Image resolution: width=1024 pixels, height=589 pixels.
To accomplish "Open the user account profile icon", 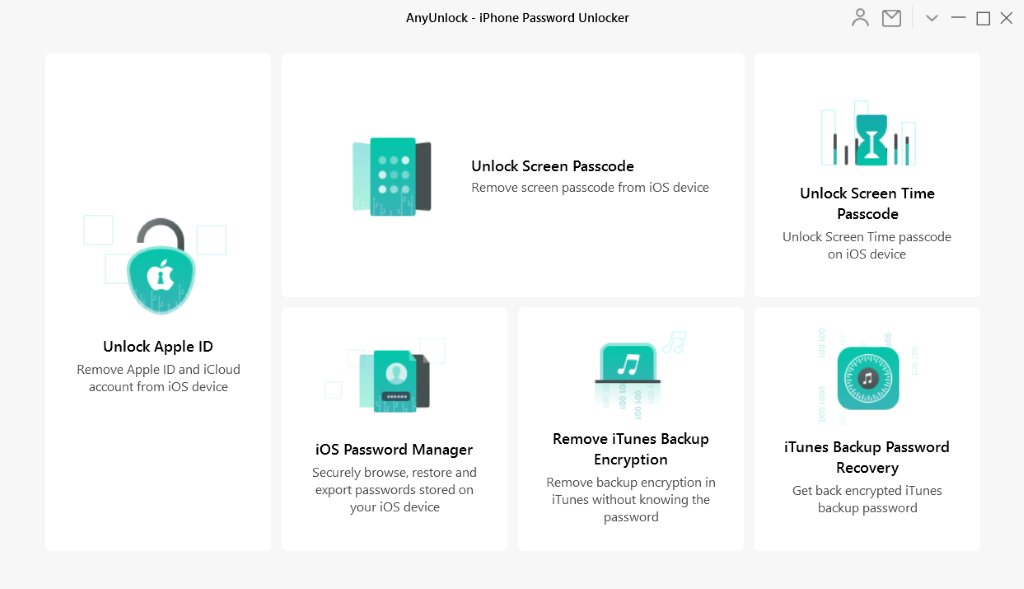I will 860,18.
